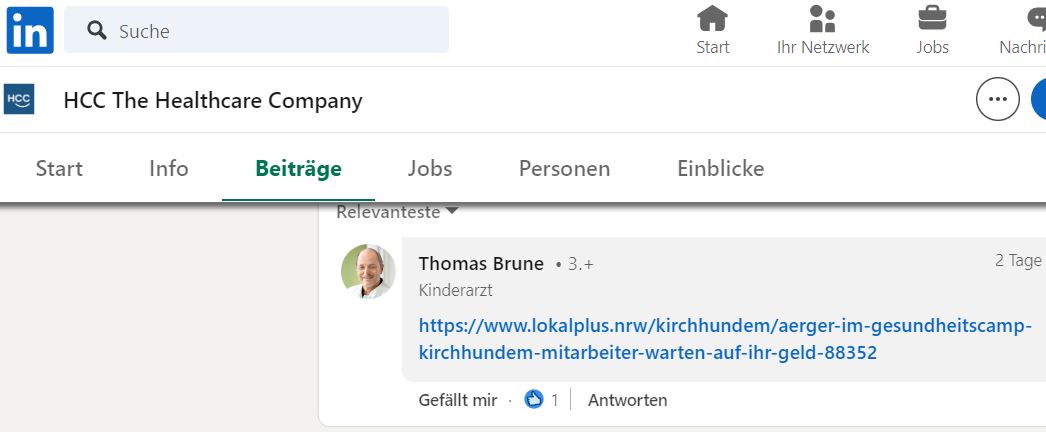Go to the Start home icon
The image size is (1046, 432).
click(x=713, y=19)
